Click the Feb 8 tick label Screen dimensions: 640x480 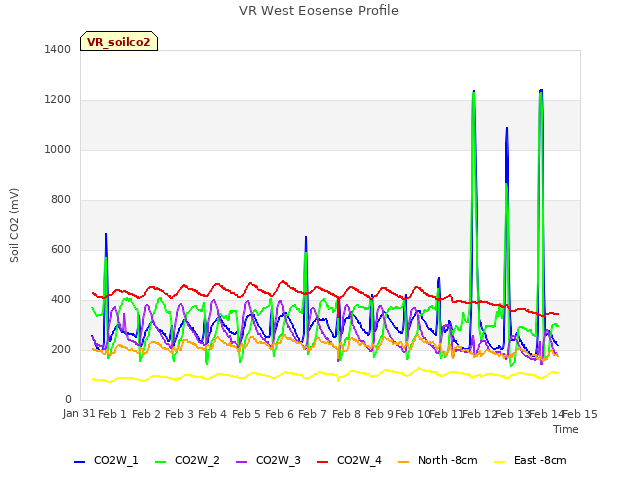pyautogui.click(x=346, y=414)
